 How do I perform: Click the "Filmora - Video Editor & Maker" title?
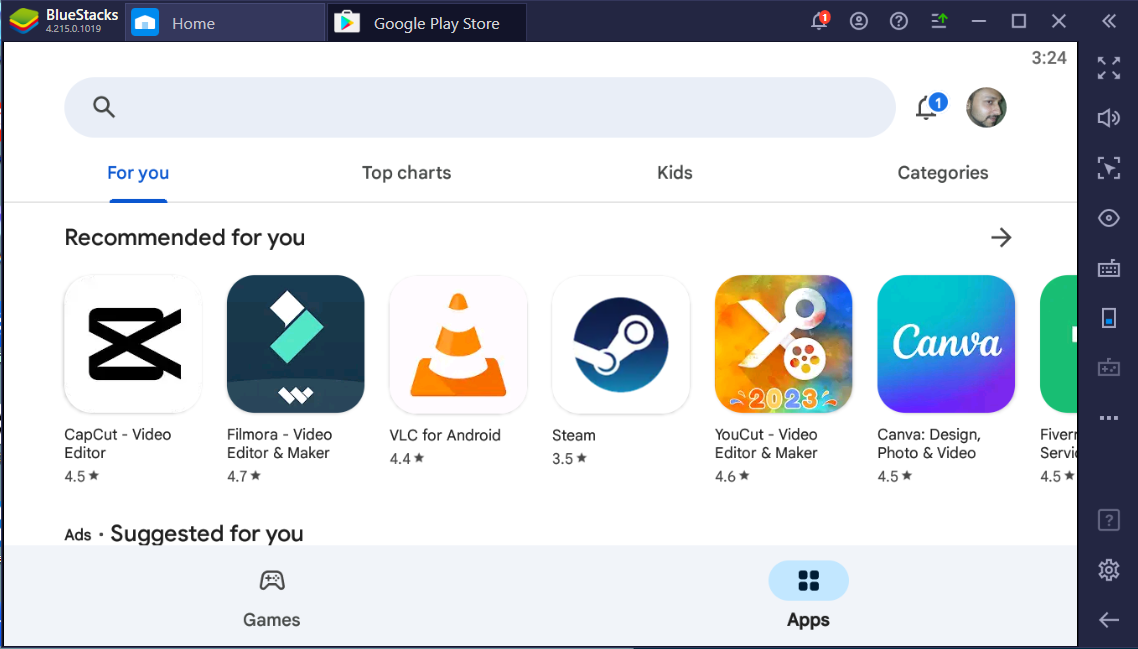(279, 444)
